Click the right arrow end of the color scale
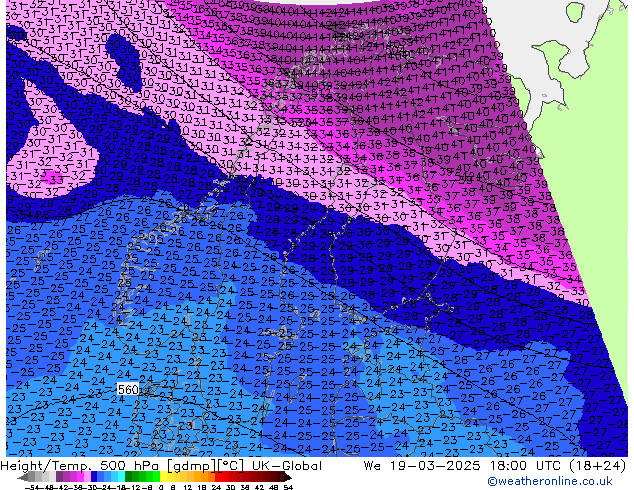Image resolution: width=634 pixels, height=490 pixels. (x=288, y=477)
